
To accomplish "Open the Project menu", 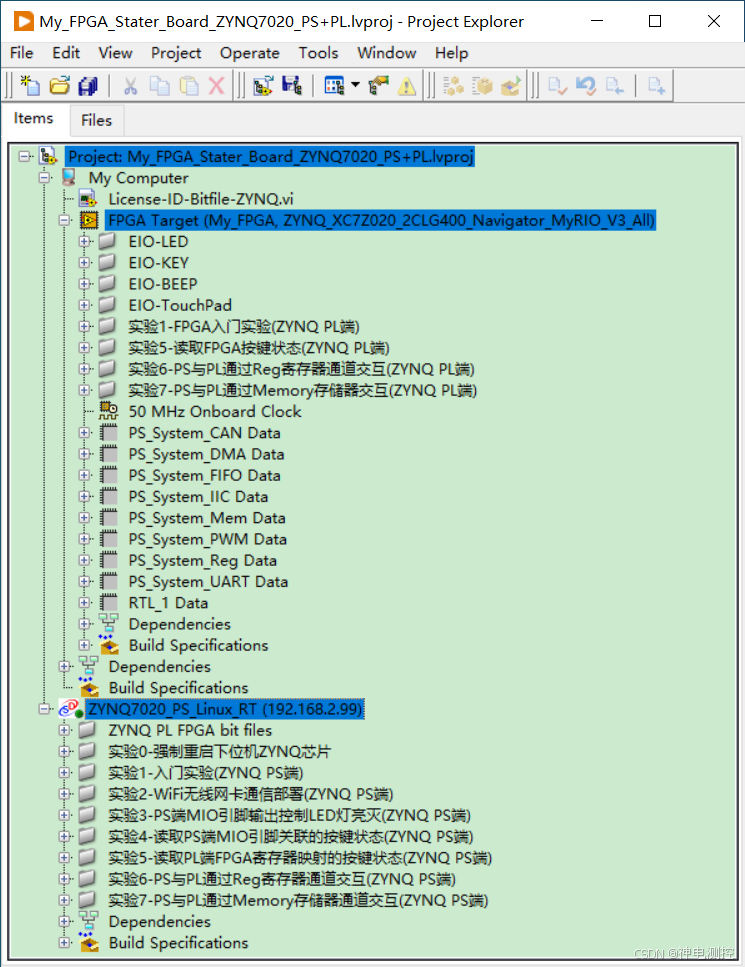I will point(176,53).
